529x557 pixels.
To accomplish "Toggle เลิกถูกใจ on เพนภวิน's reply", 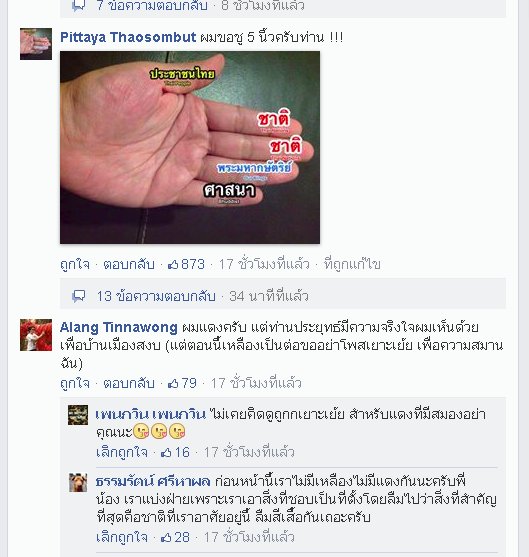I will (x=122, y=452).
